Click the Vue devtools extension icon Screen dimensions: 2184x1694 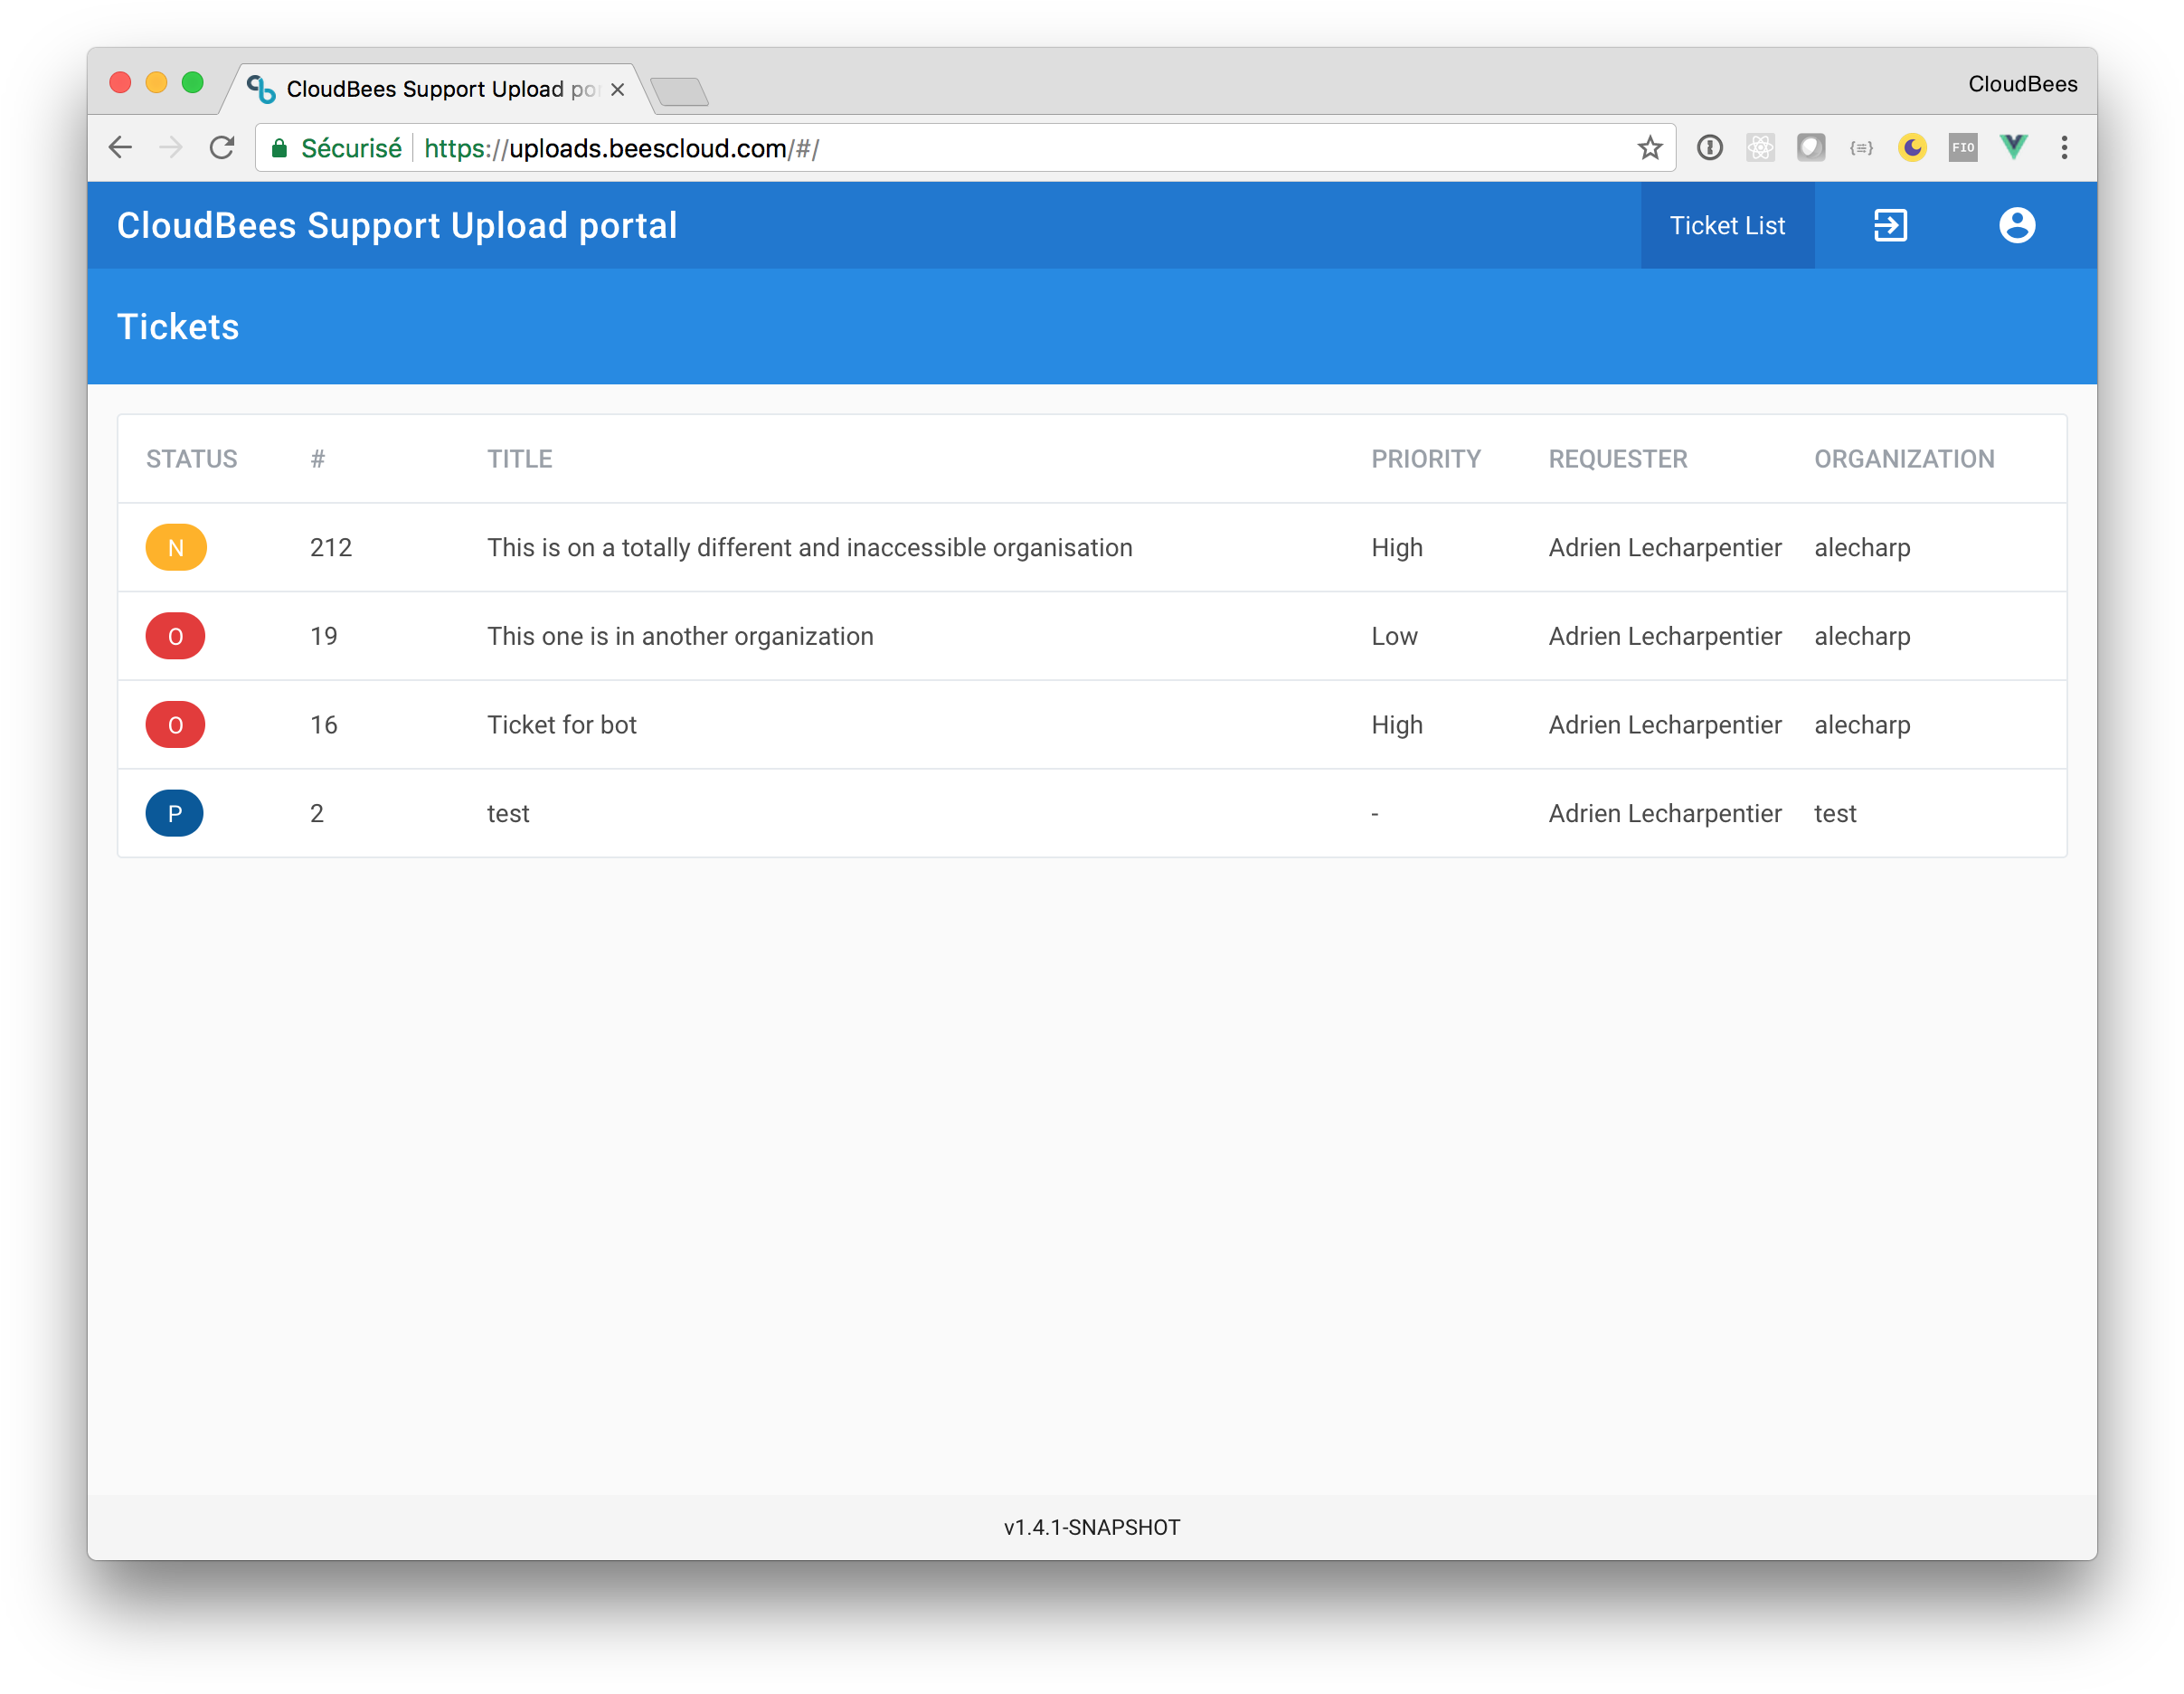(2013, 148)
